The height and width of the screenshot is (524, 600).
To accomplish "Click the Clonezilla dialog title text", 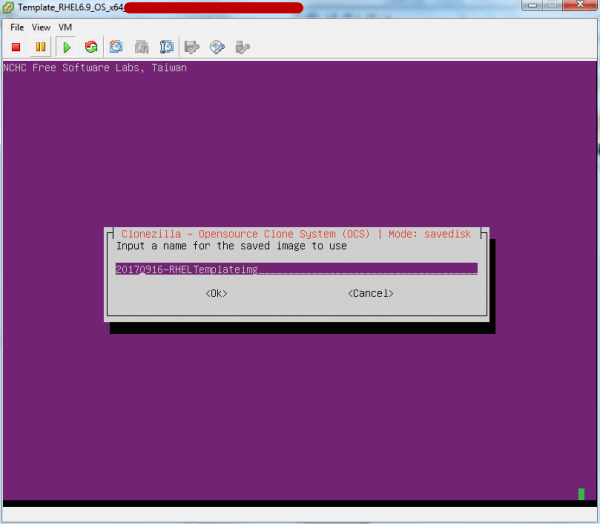I will point(296,234).
